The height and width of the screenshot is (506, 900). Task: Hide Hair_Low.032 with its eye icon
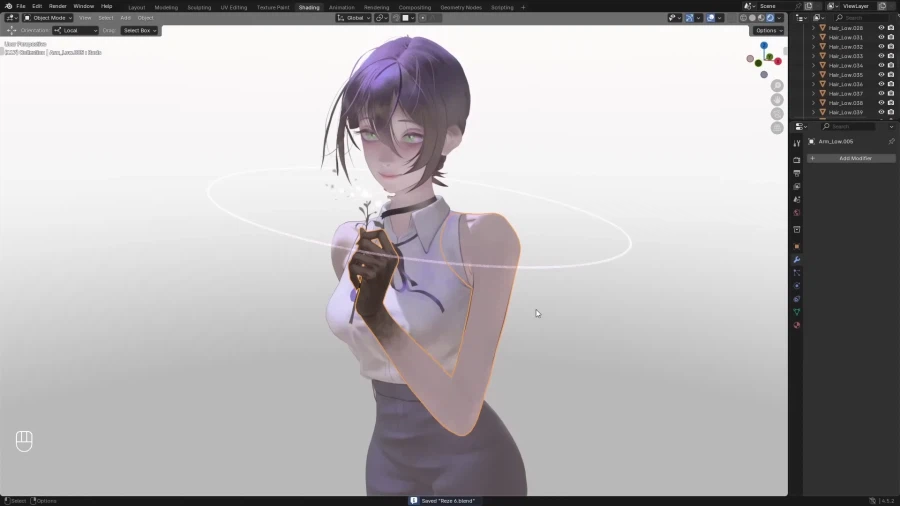(881, 46)
